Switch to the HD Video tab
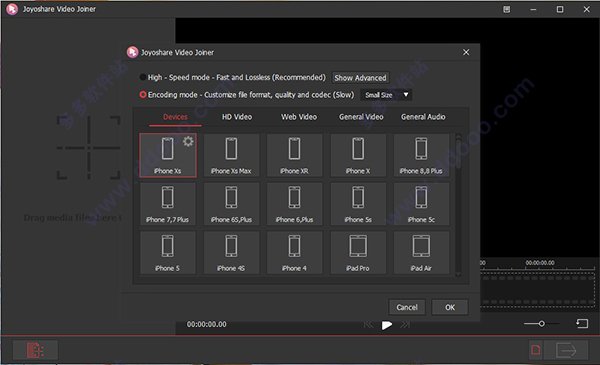Screen dimensions: 600x365 pos(237,117)
